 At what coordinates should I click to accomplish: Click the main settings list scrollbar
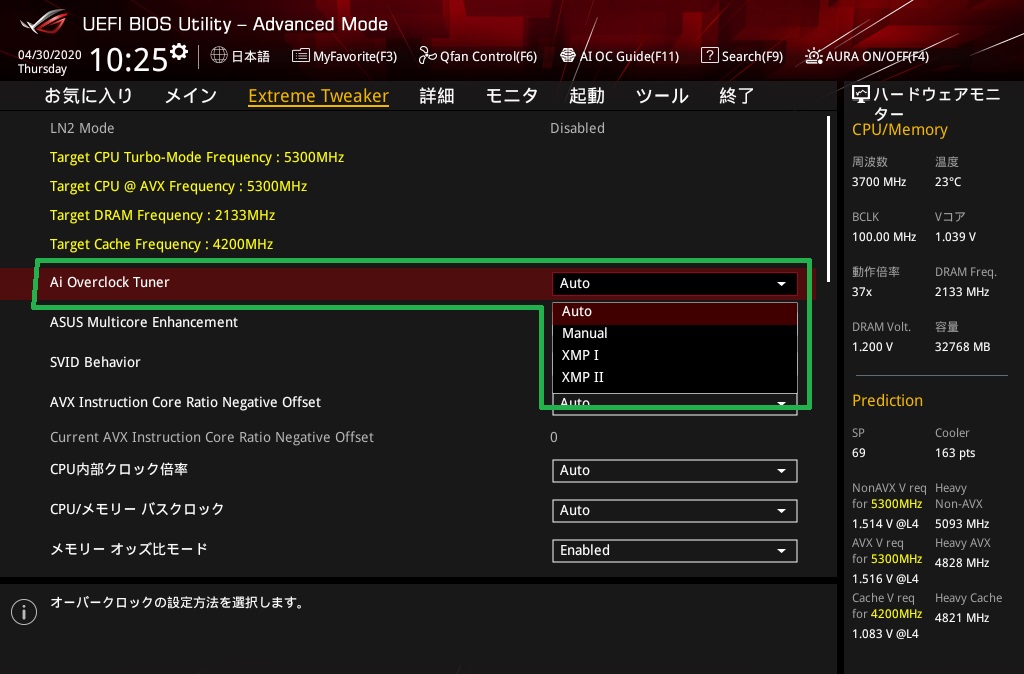click(829, 199)
